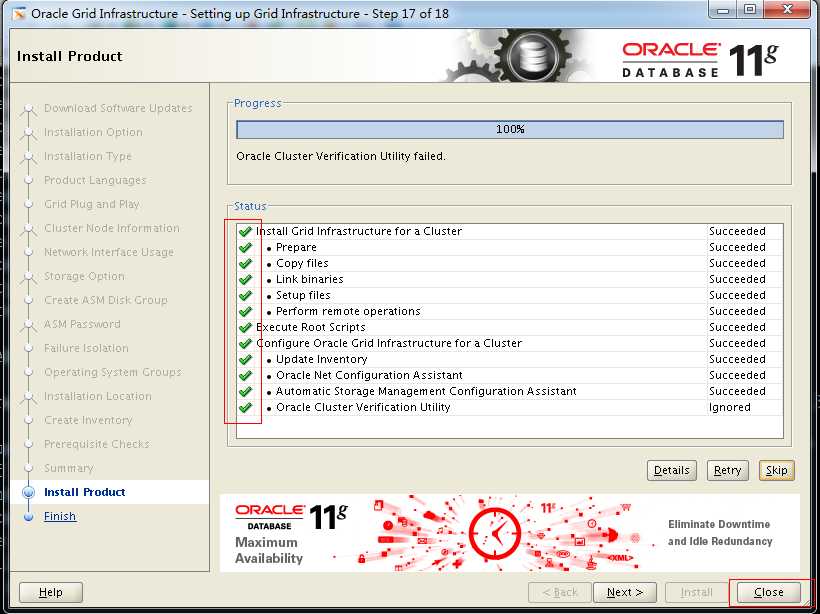The width and height of the screenshot is (820, 614).
Task: Click 'Succeeded' status for Execute Root Scripts
Action: tap(737, 327)
